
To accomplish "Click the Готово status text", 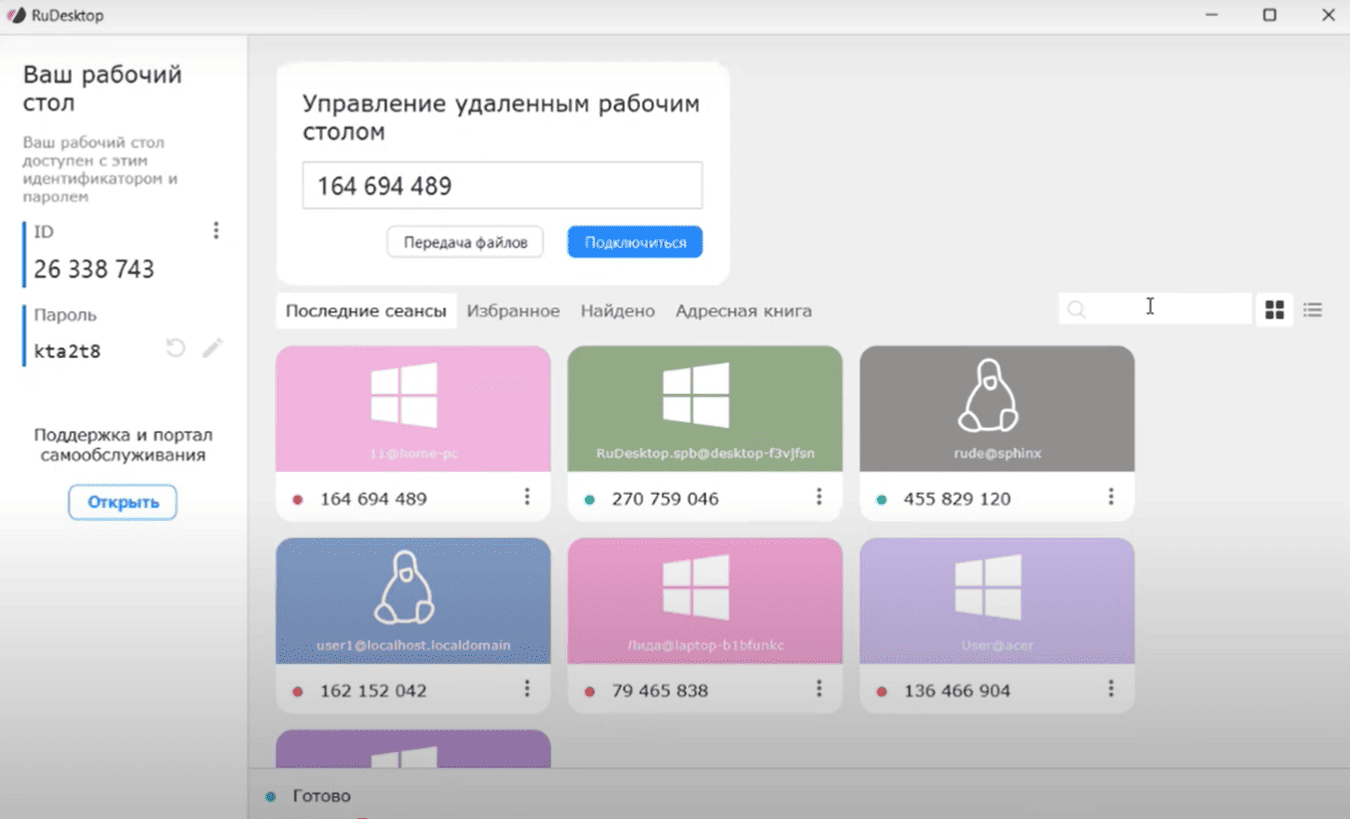I will click(x=322, y=797).
